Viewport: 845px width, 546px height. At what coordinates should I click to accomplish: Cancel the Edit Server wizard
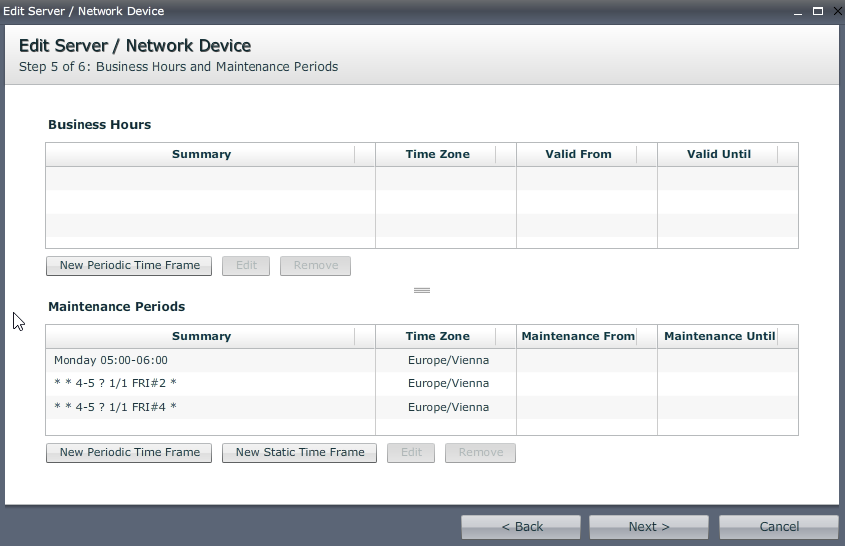778,527
